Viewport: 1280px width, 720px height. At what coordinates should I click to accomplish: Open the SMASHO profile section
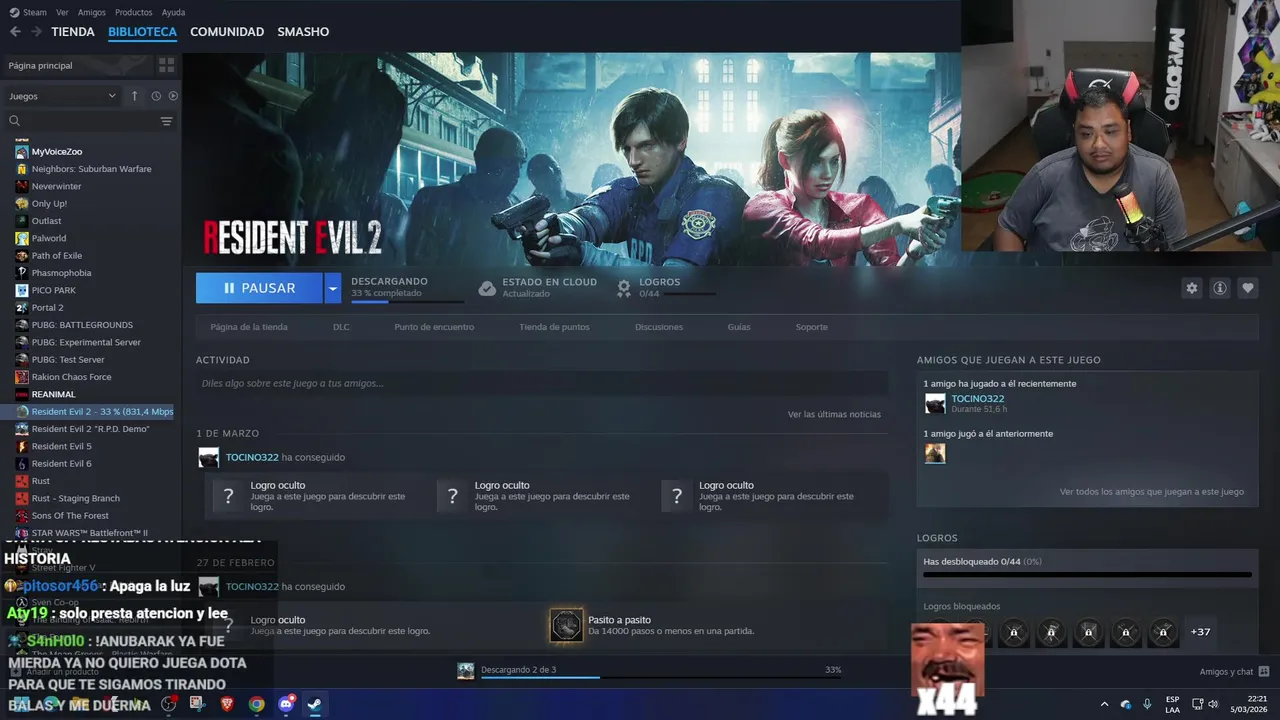303,32
